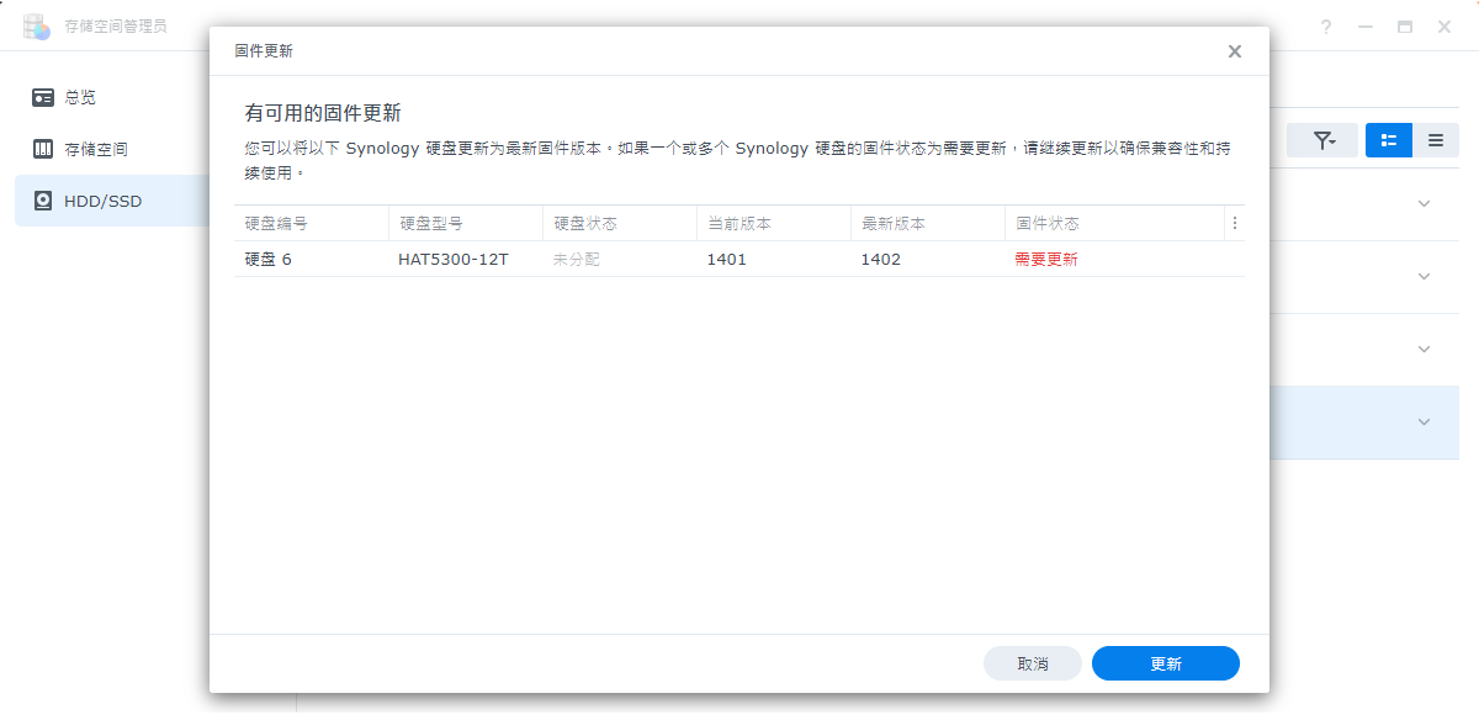
Task: Open the help question mark icon
Action: click(1326, 27)
